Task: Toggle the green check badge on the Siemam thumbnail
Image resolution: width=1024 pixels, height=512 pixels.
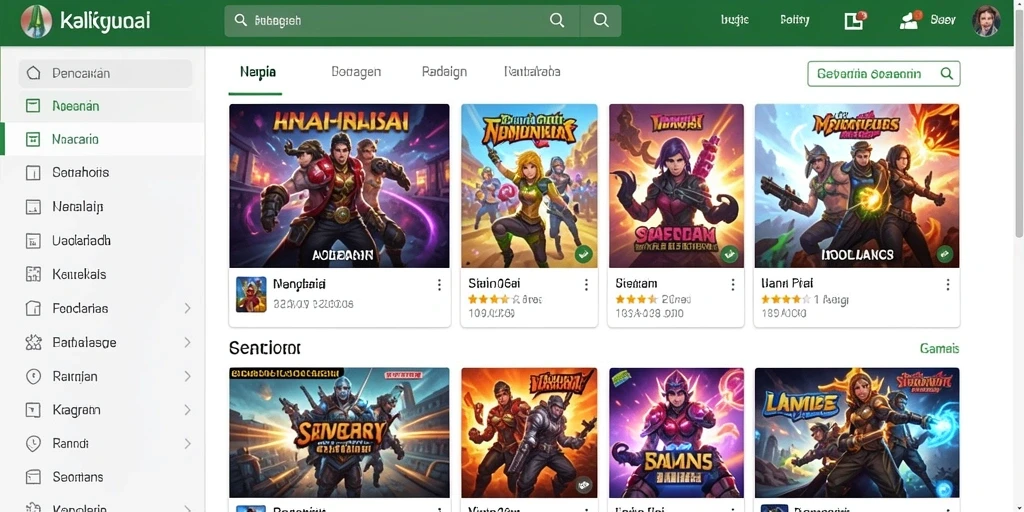Action: tap(730, 254)
